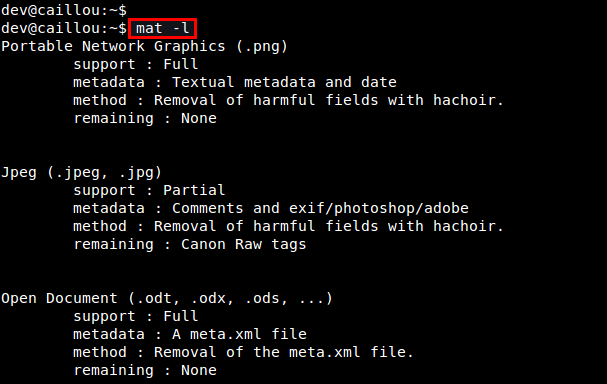Click the 'Jpeg (.jpeg, .jpg)' heading
607x384 pixels.
pyautogui.click(x=81, y=173)
